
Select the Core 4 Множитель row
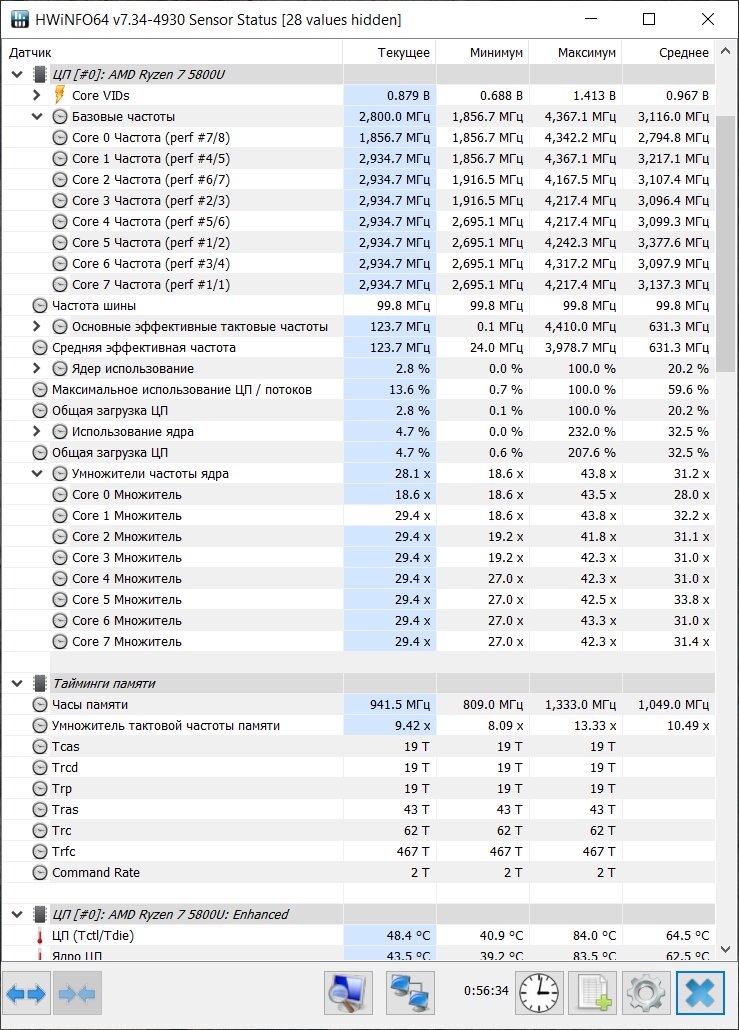coord(358,579)
